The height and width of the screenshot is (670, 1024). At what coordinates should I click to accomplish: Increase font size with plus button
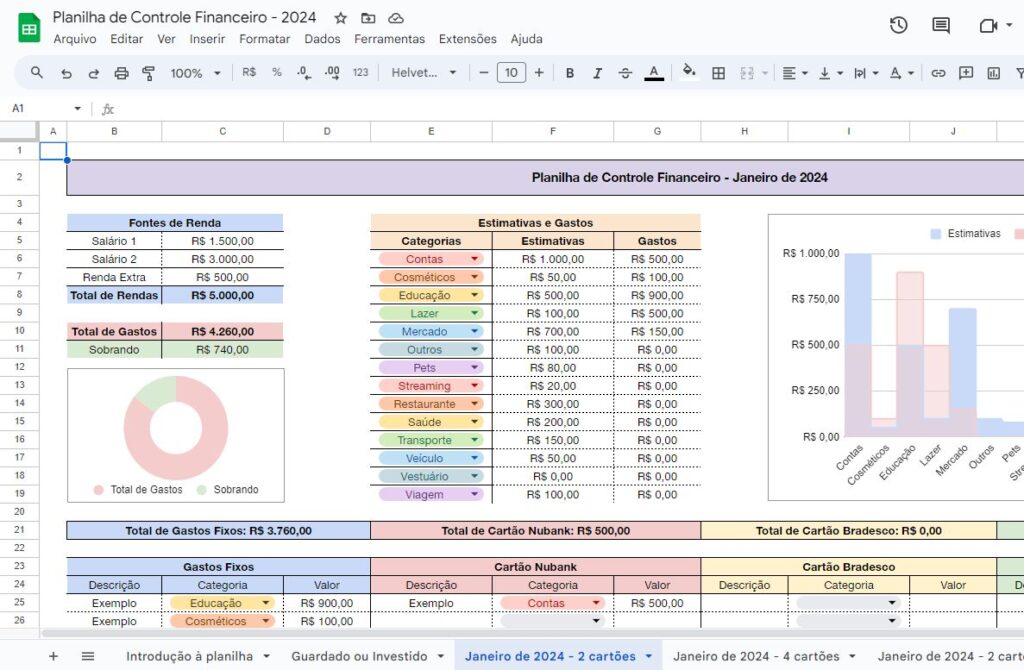[x=539, y=73]
